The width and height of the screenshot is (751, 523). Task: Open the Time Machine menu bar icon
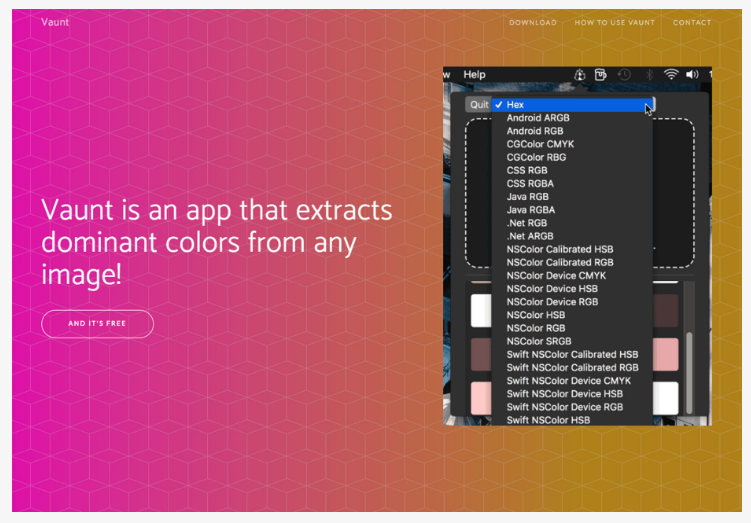click(624, 75)
